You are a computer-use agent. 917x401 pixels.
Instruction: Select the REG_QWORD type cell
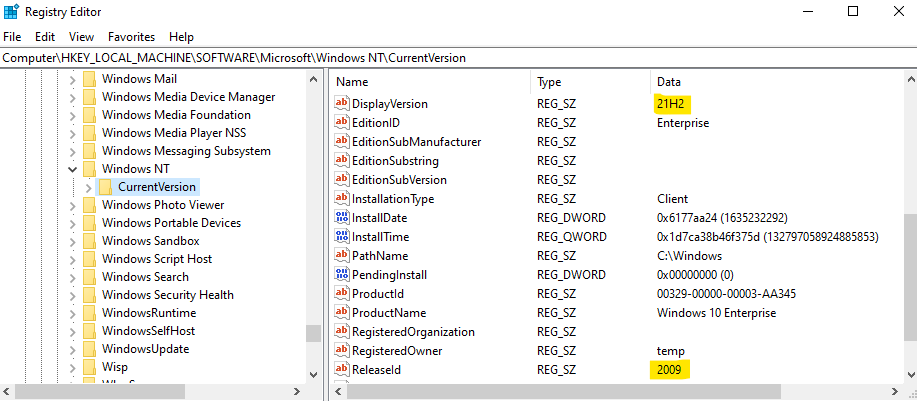[x=571, y=237]
